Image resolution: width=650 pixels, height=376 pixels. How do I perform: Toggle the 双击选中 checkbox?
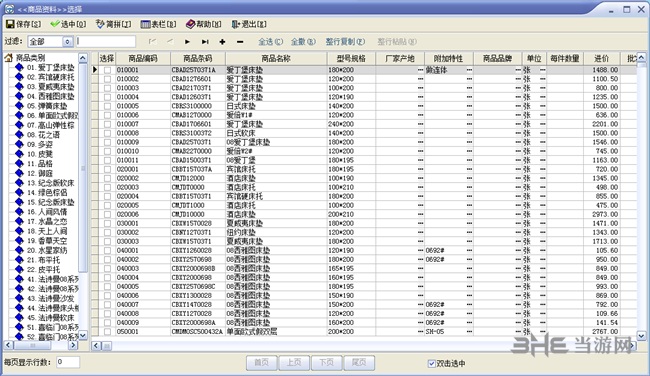432,364
